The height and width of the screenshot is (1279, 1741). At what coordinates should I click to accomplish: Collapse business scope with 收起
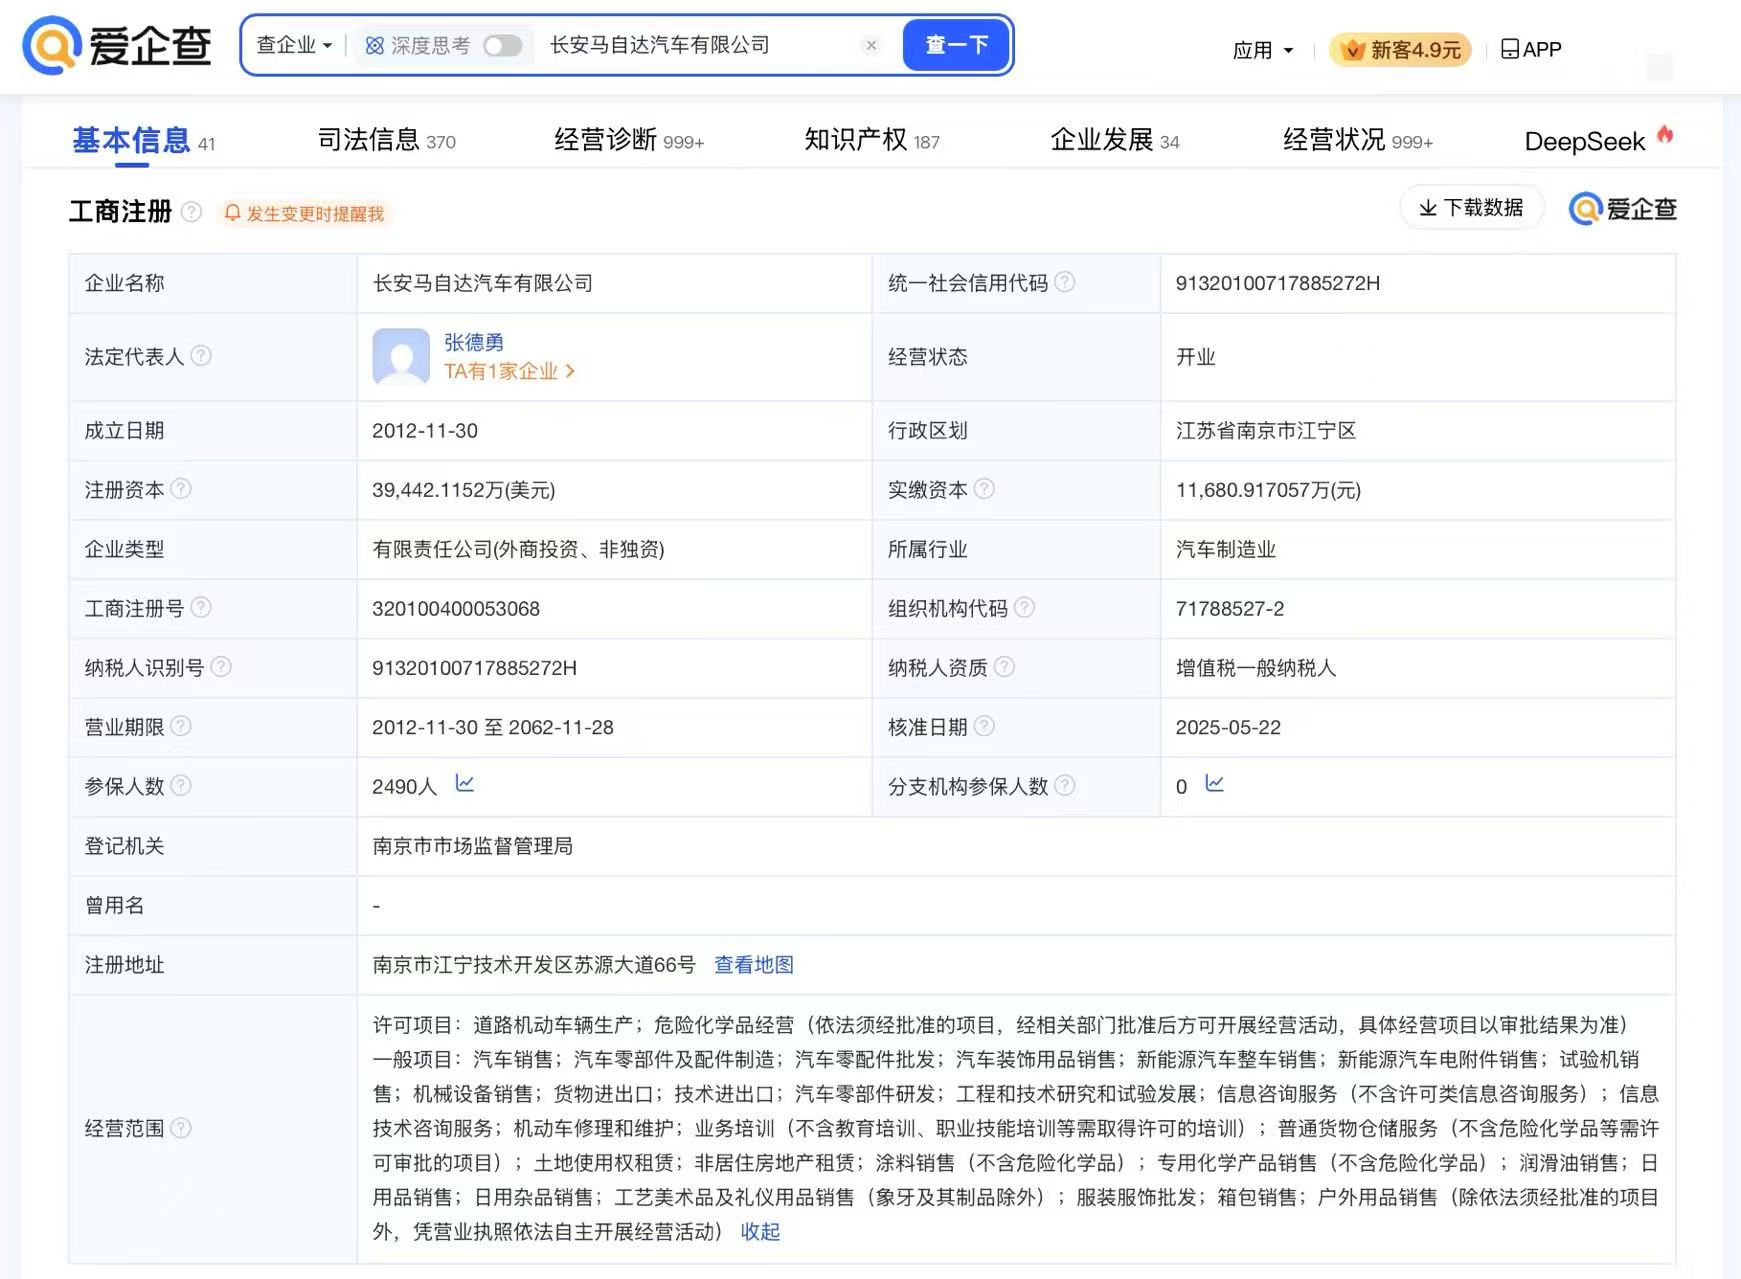pyautogui.click(x=760, y=1232)
